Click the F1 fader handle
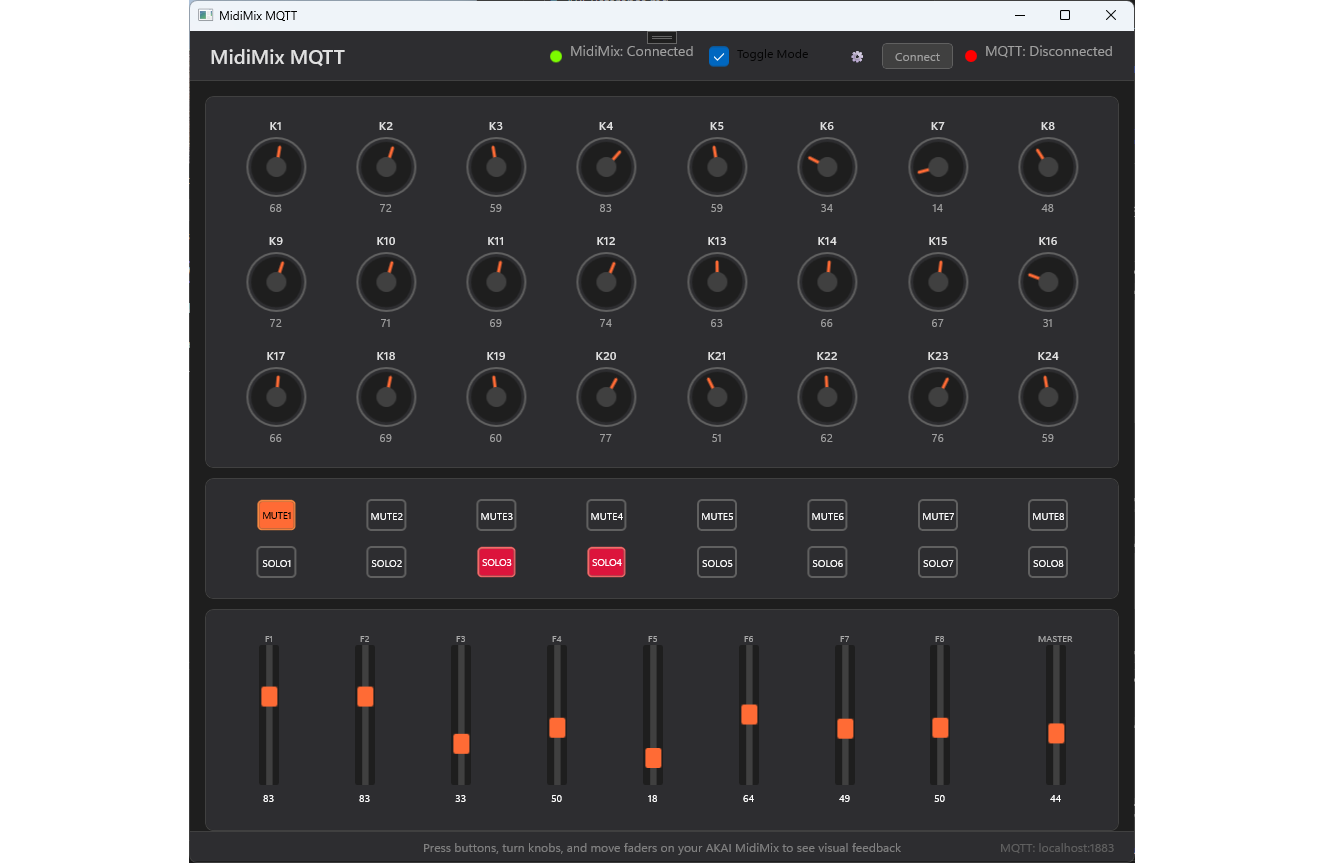The image size is (1324, 863). click(269, 697)
